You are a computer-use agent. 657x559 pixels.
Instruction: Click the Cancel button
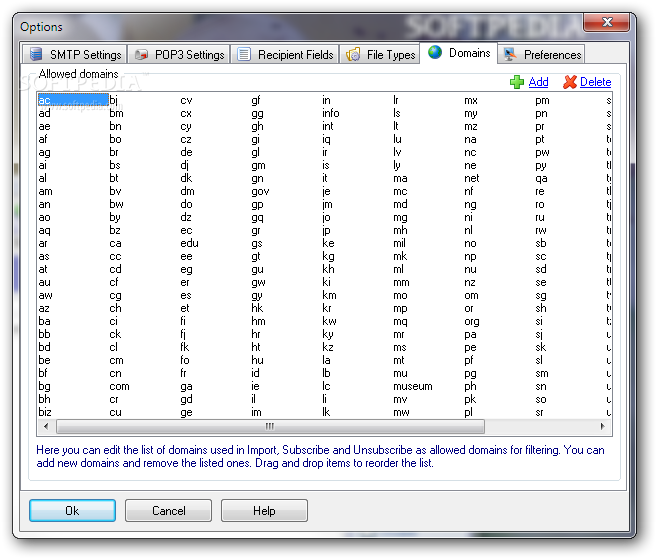(x=168, y=510)
